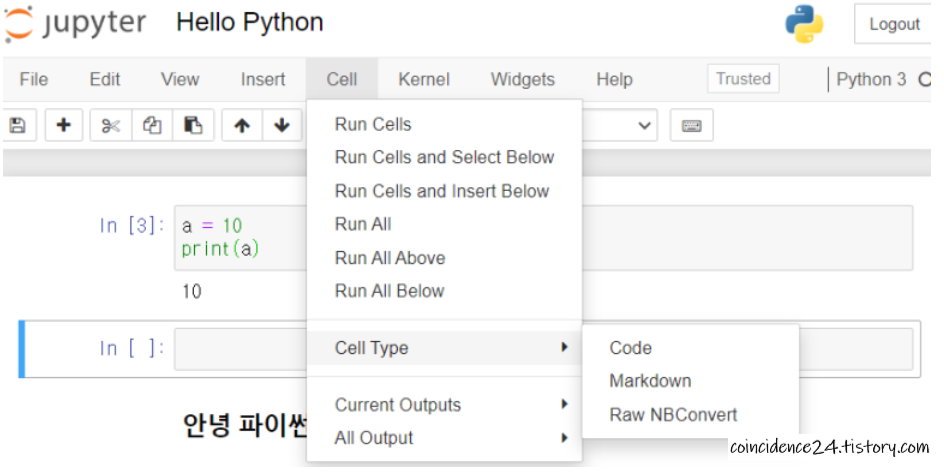Click the In [3]: prompt label
Screen dimensions: 944x472
point(132,226)
